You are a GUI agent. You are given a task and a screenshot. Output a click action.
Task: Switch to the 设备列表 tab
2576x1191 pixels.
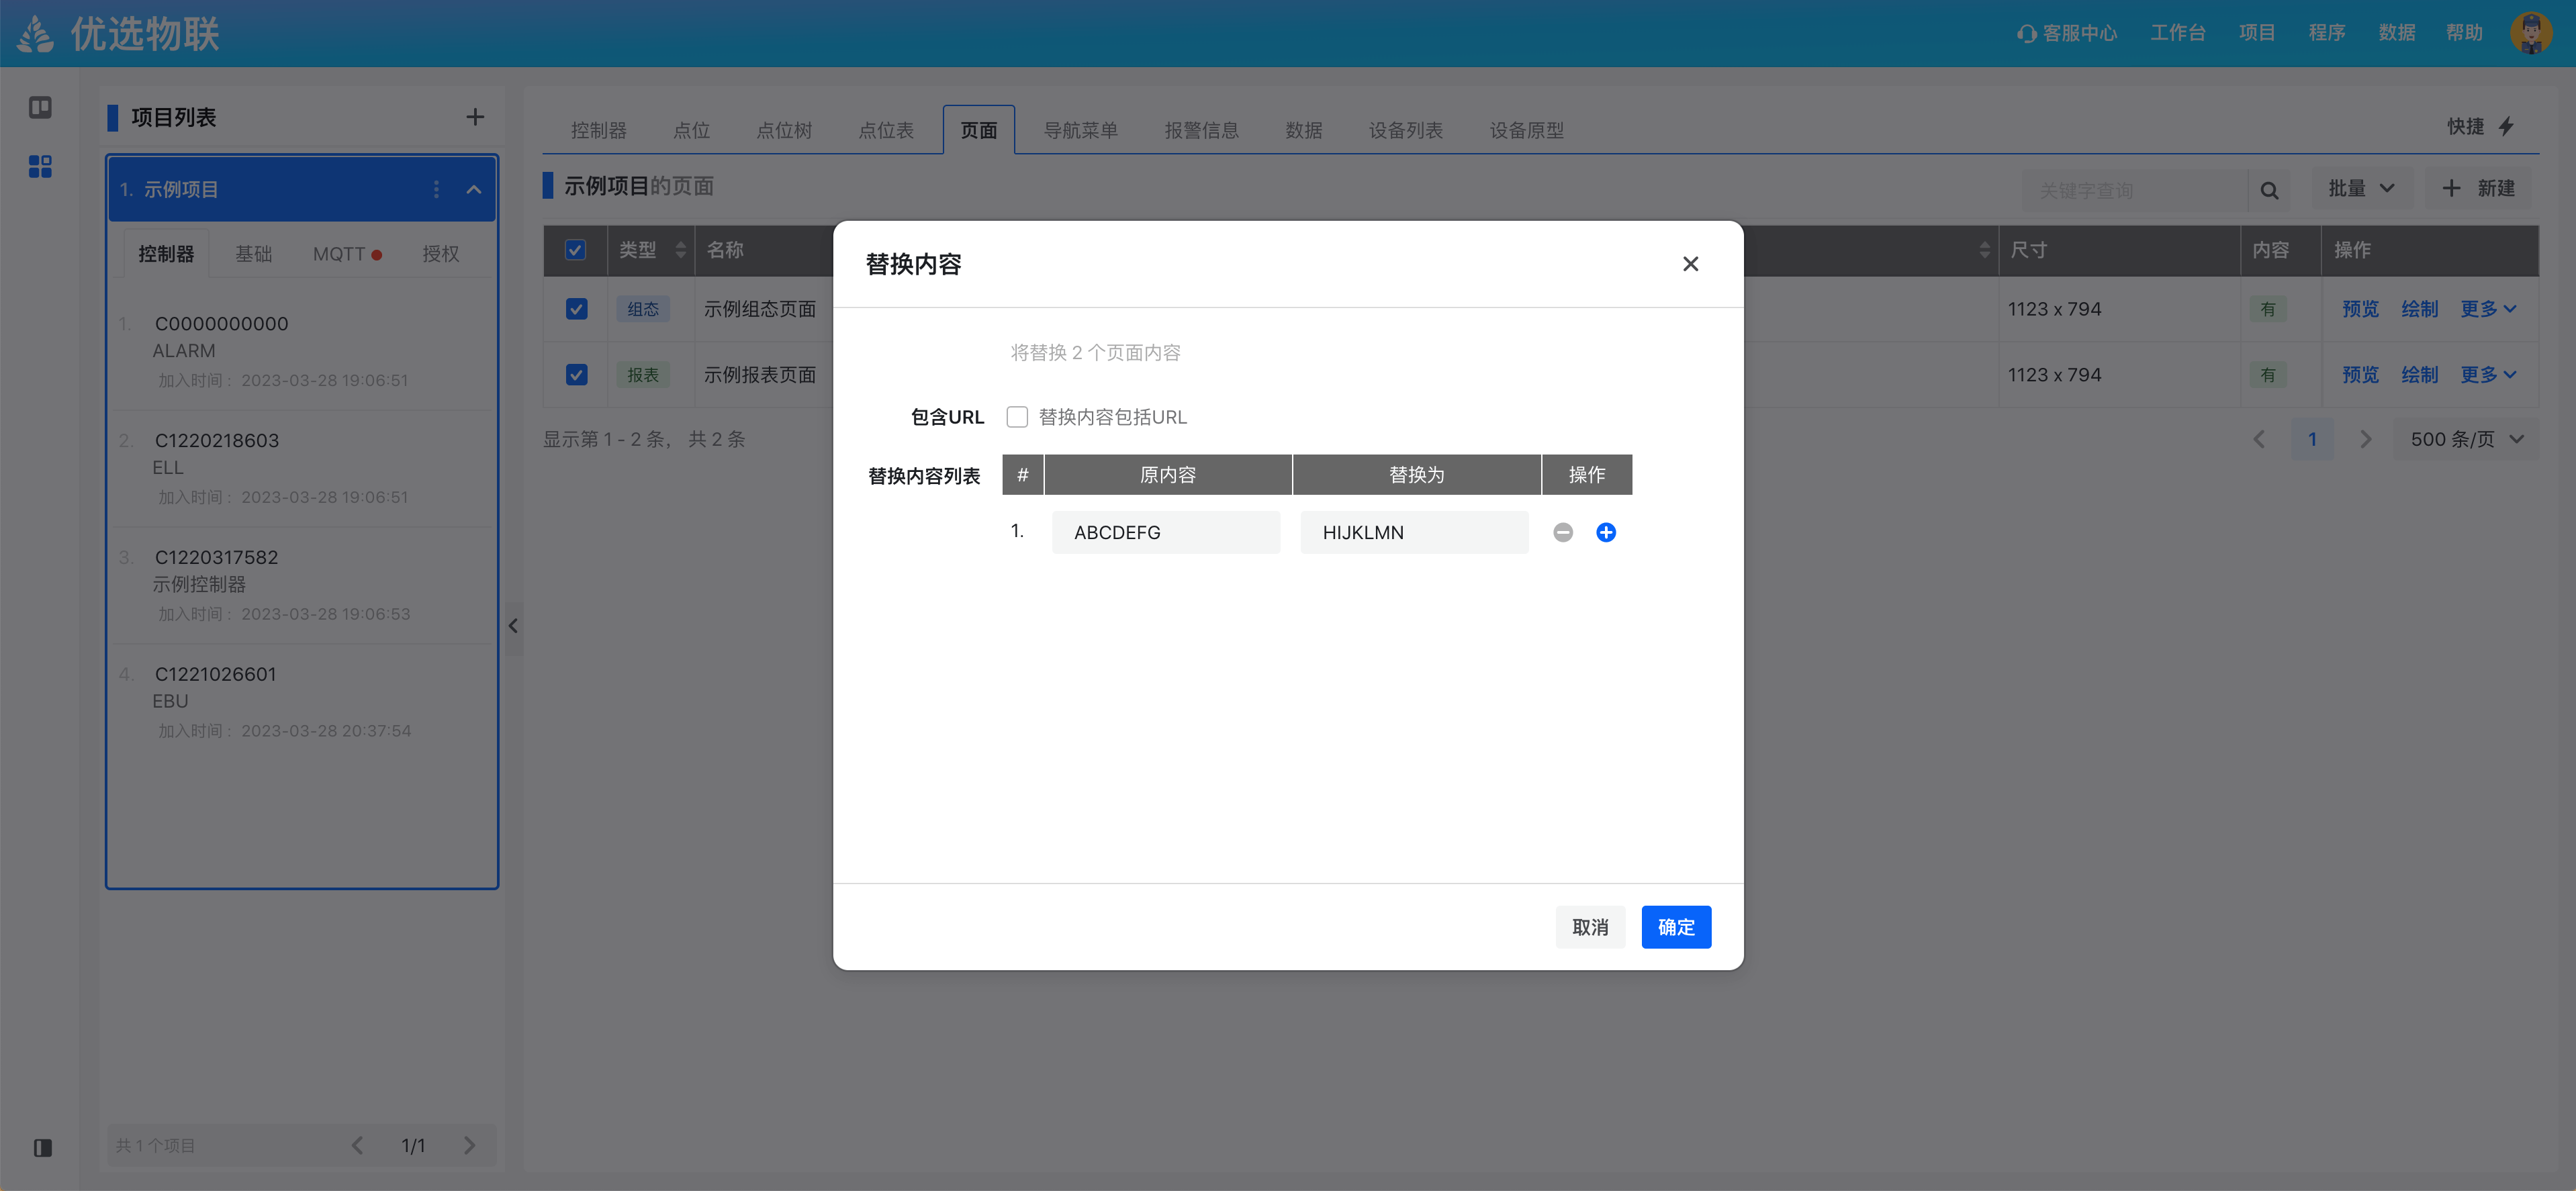(x=1405, y=130)
